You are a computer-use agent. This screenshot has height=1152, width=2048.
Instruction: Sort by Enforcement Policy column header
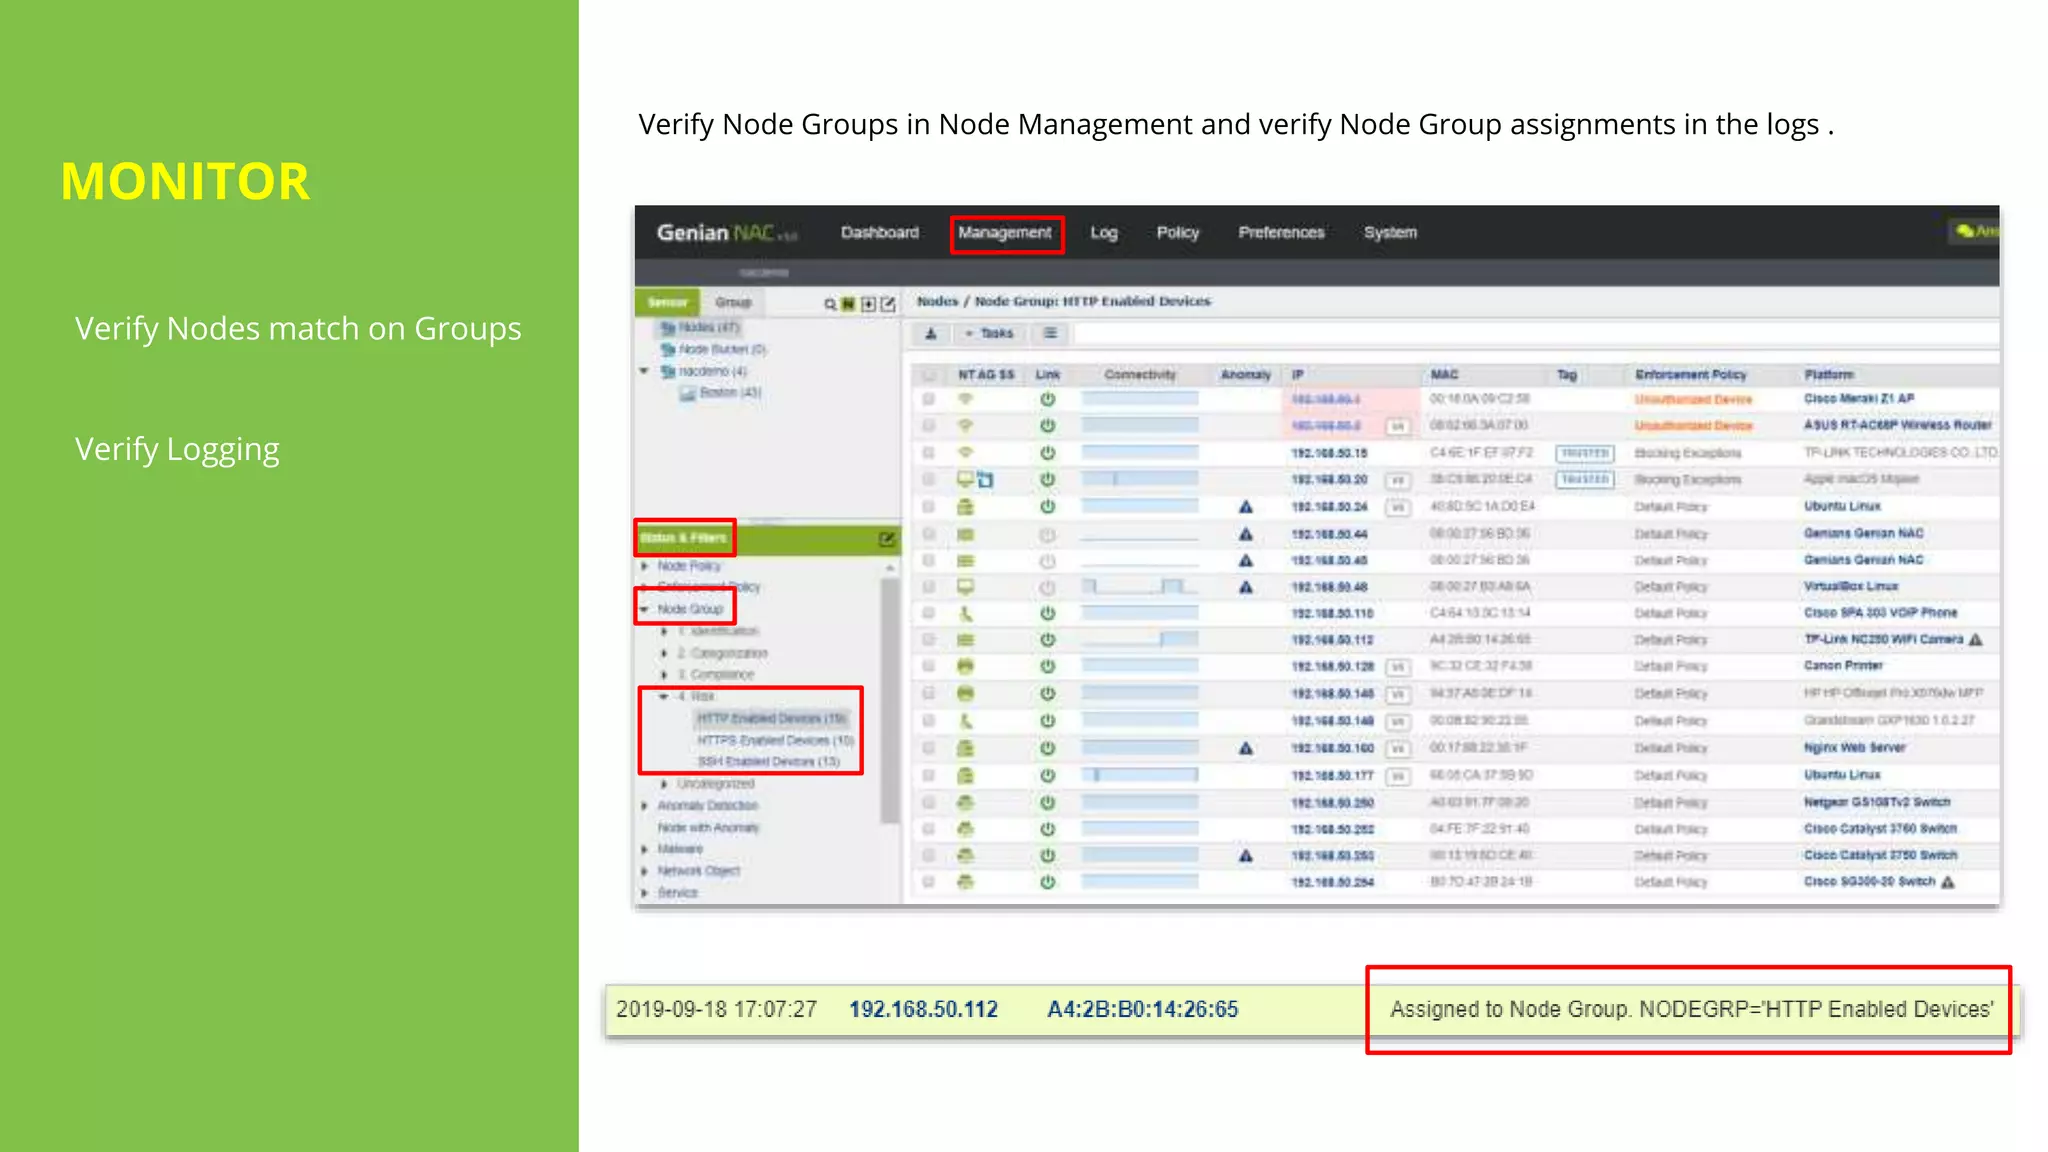(x=1690, y=375)
